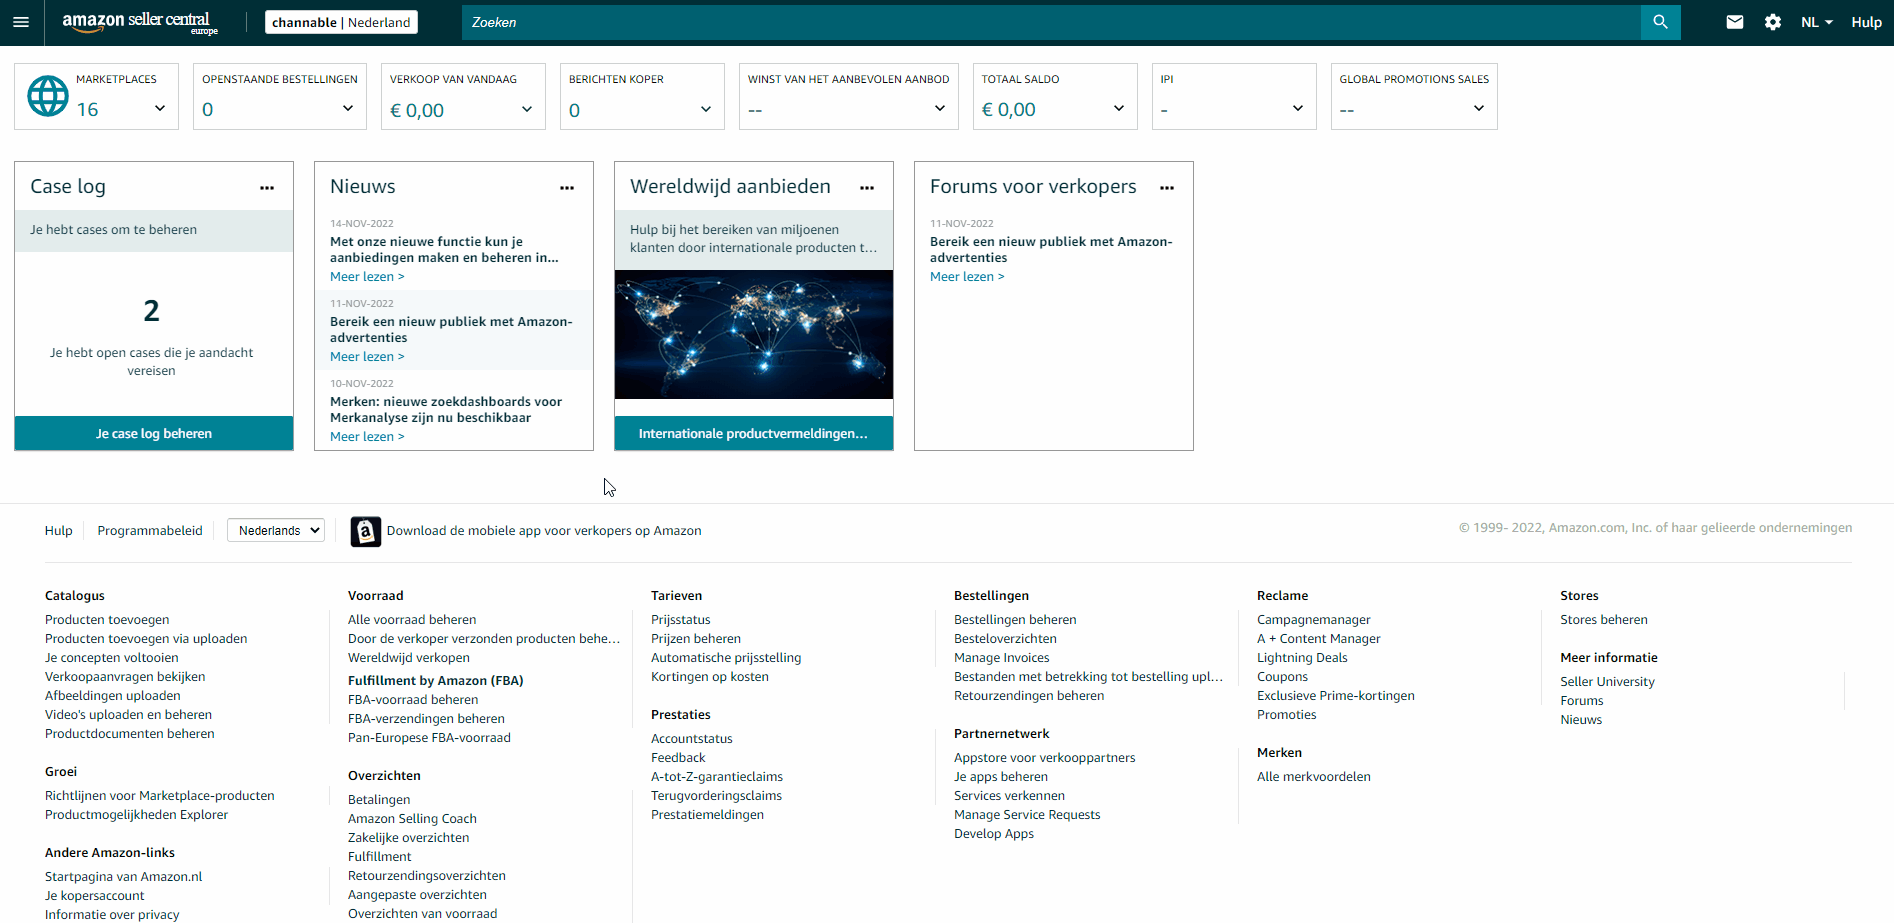Expand Verkoop van vandaag dropdown

click(x=527, y=109)
